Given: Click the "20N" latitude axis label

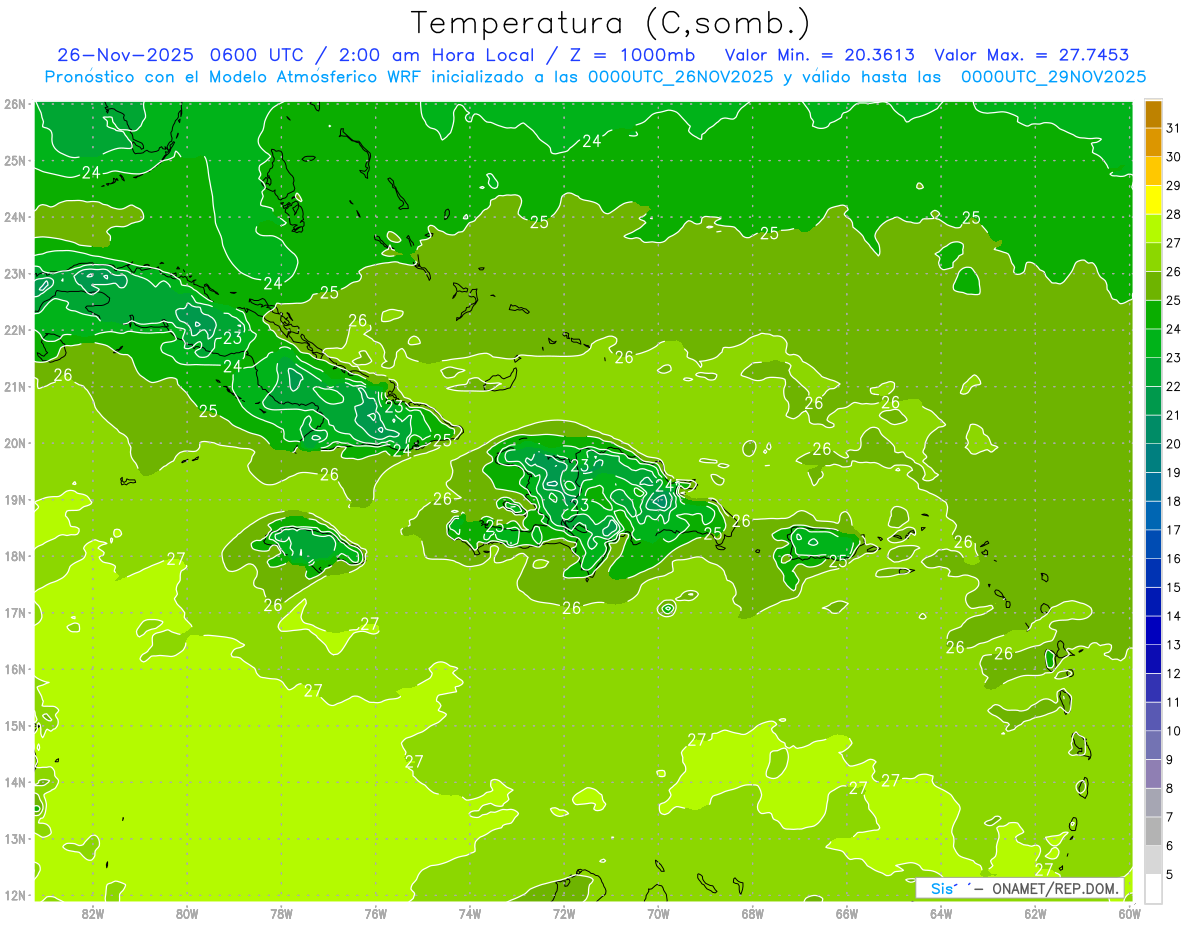Looking at the screenshot, I should click(15, 443).
